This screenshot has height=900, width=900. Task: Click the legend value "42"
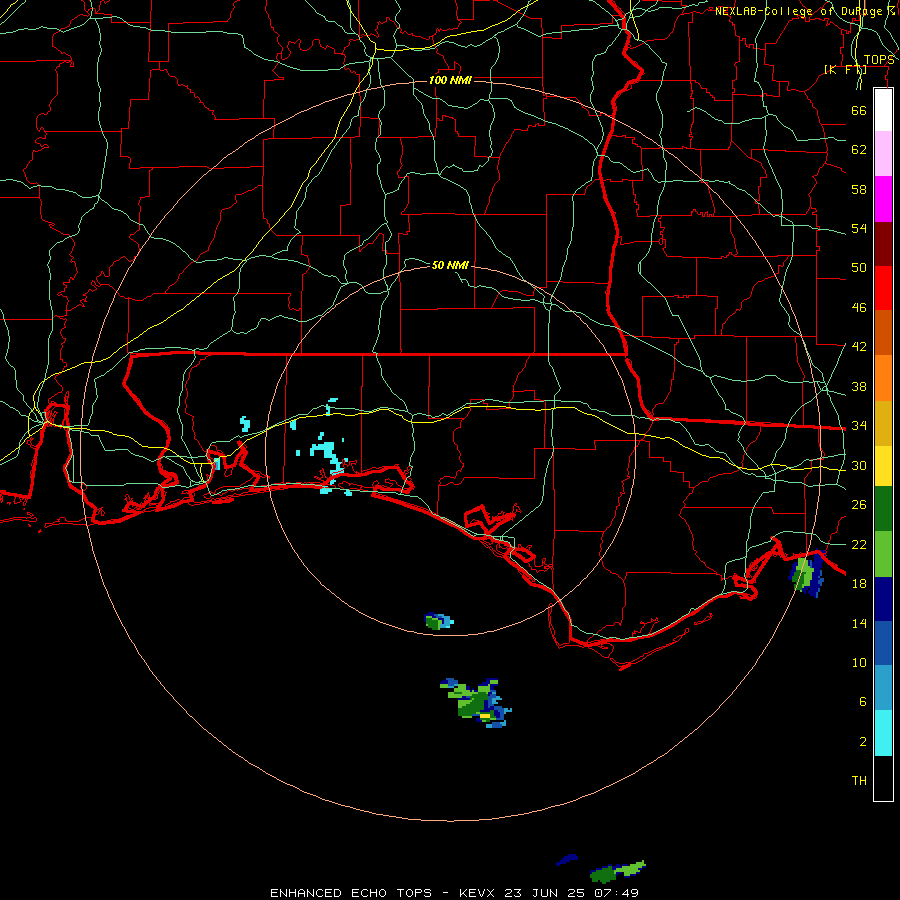pos(859,347)
